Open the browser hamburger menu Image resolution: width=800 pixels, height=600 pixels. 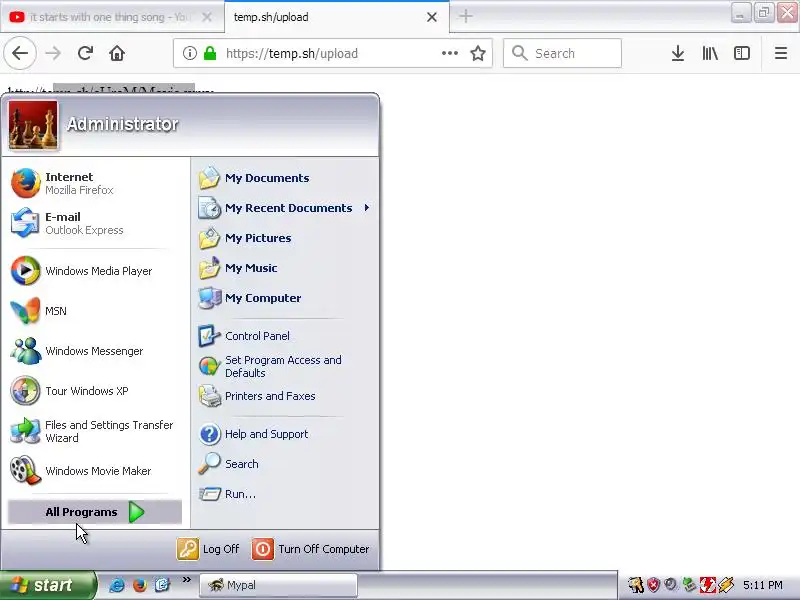pos(781,53)
